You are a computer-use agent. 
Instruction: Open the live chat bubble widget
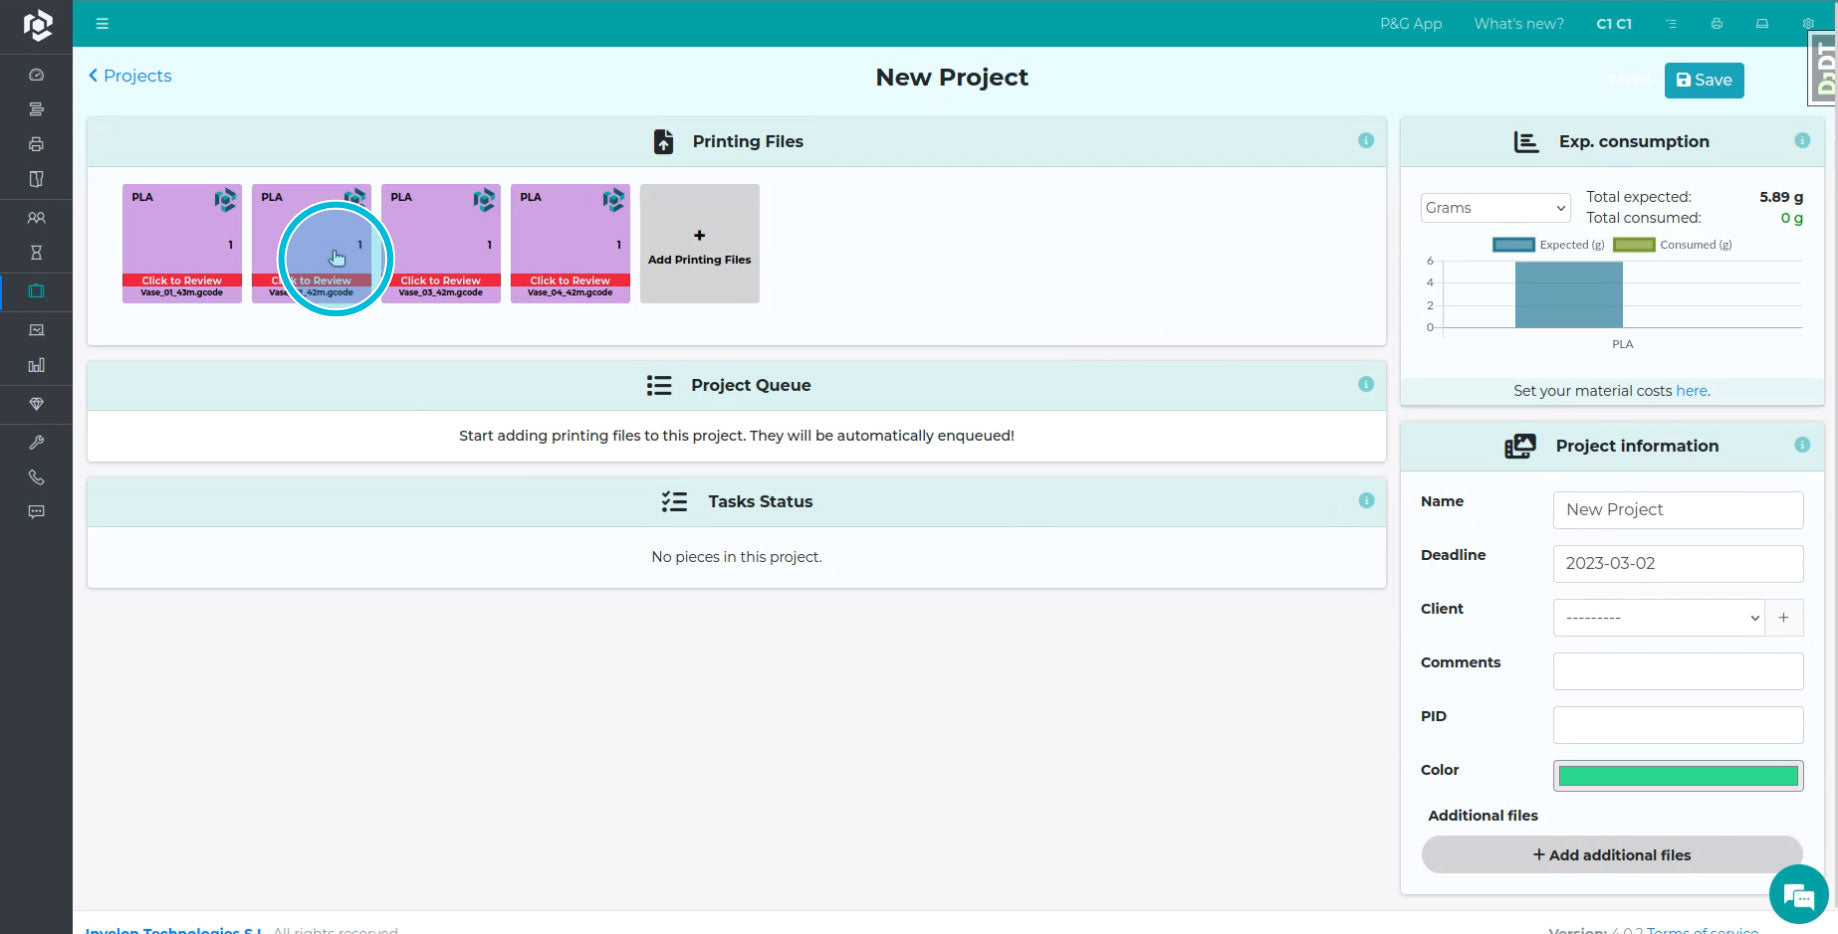tap(1798, 895)
